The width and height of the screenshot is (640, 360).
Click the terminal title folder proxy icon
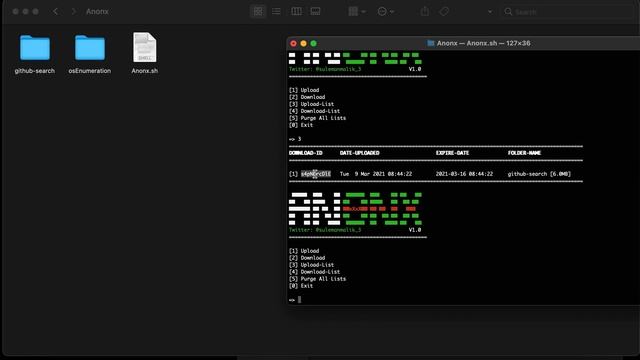tap(430, 43)
